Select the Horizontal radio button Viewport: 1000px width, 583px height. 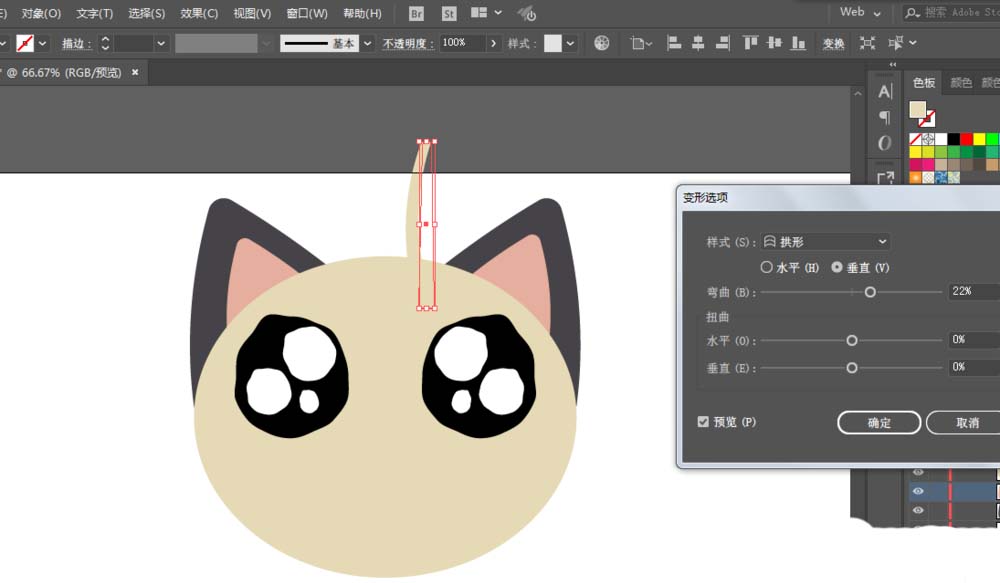767,267
